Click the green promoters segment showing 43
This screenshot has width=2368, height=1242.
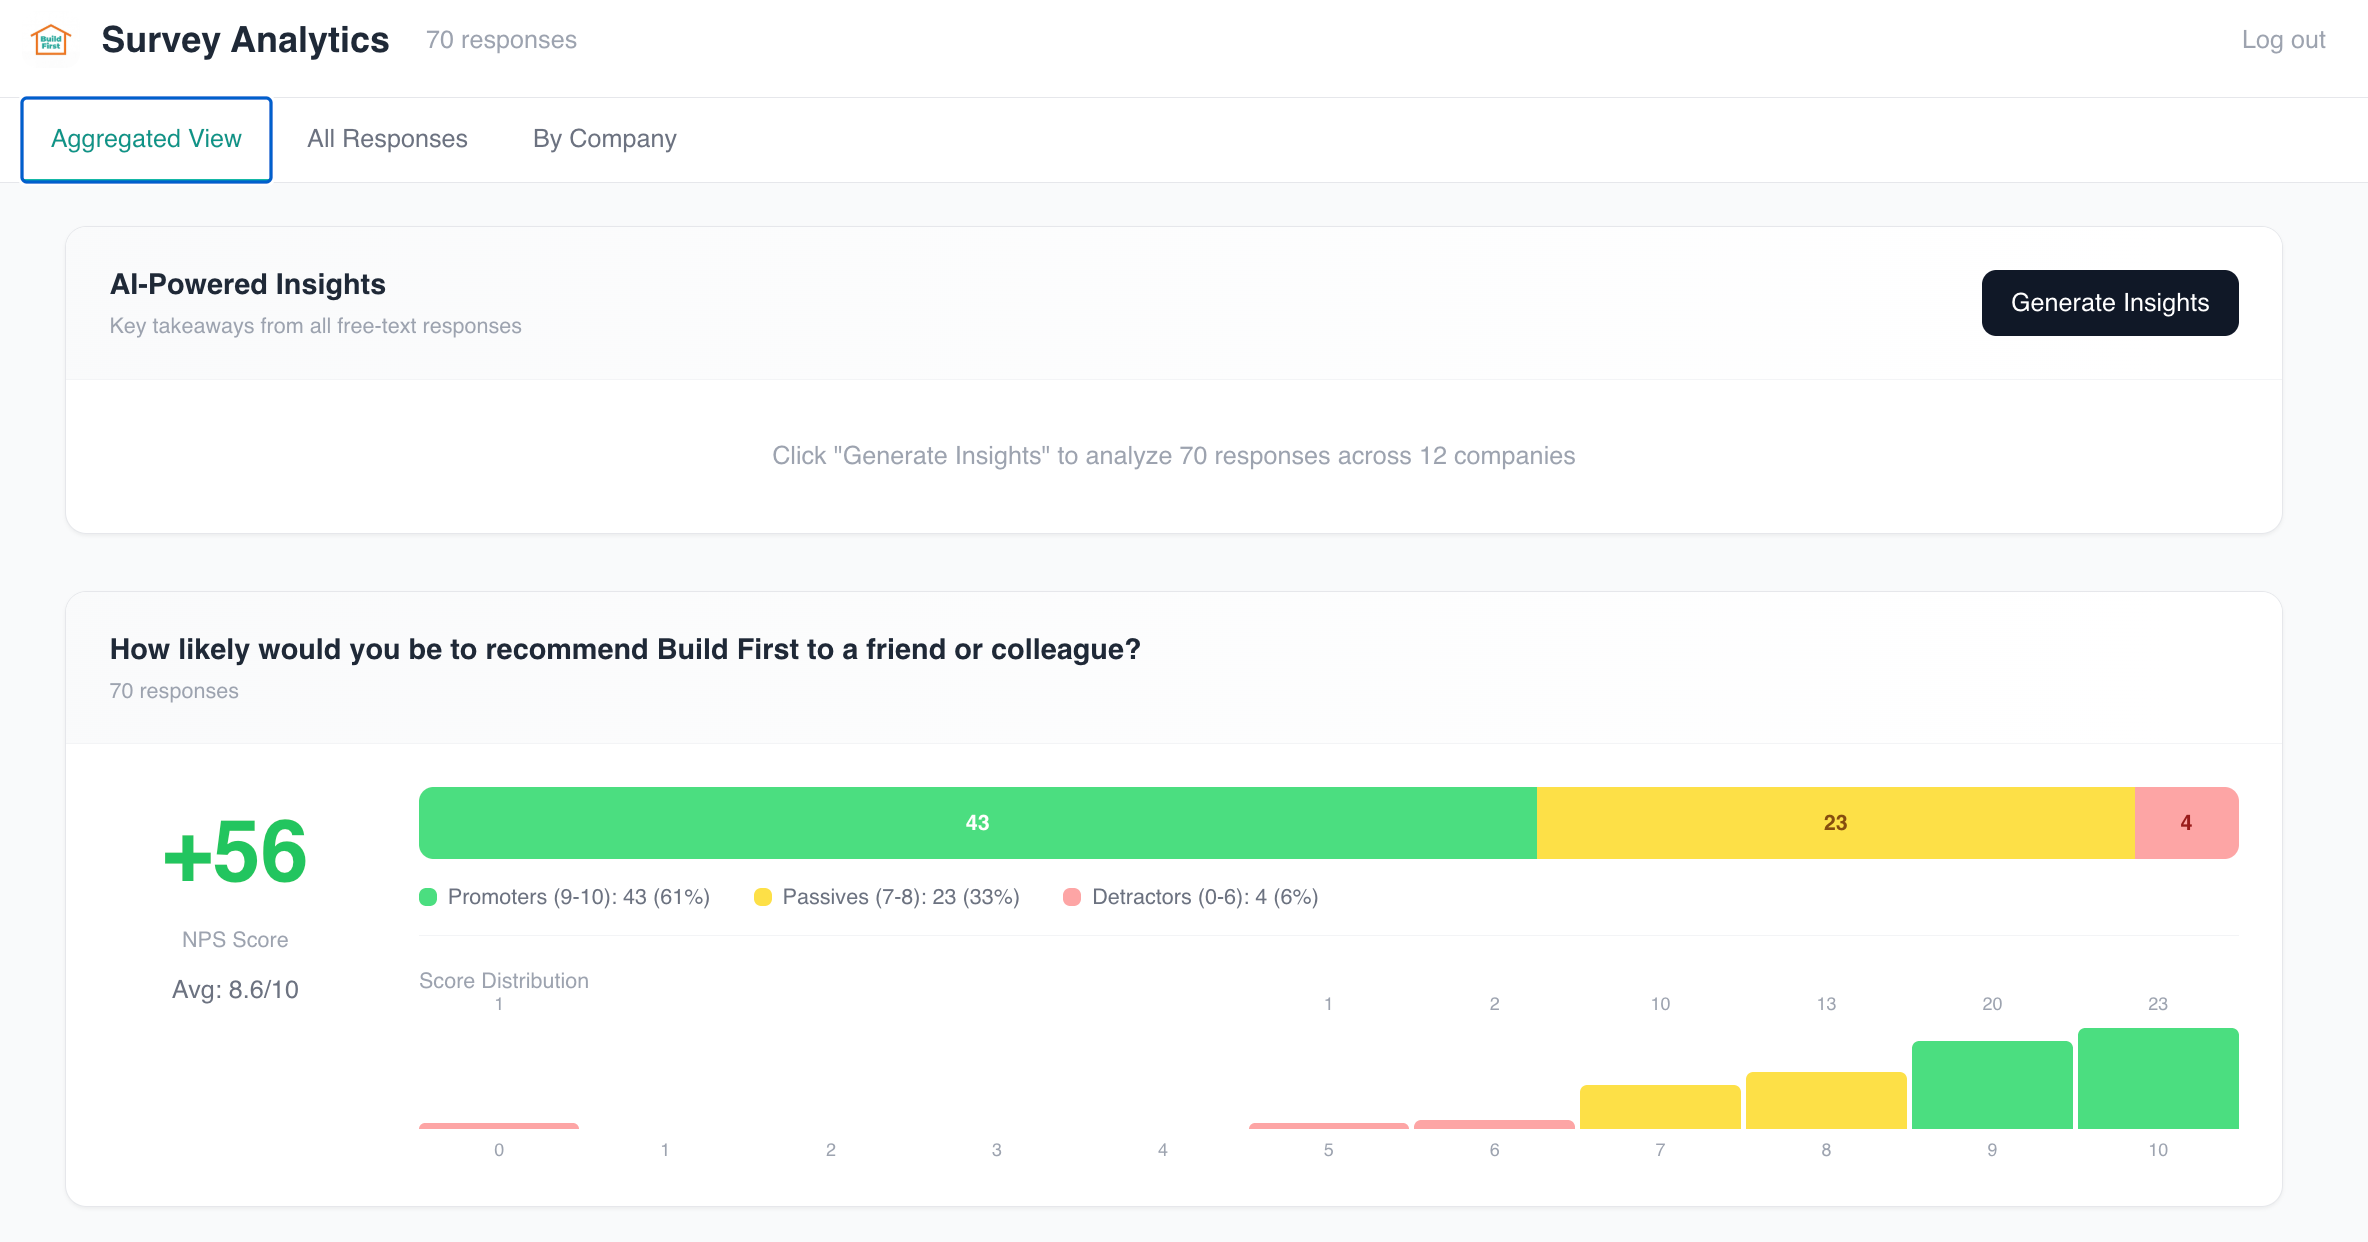[x=977, y=823]
